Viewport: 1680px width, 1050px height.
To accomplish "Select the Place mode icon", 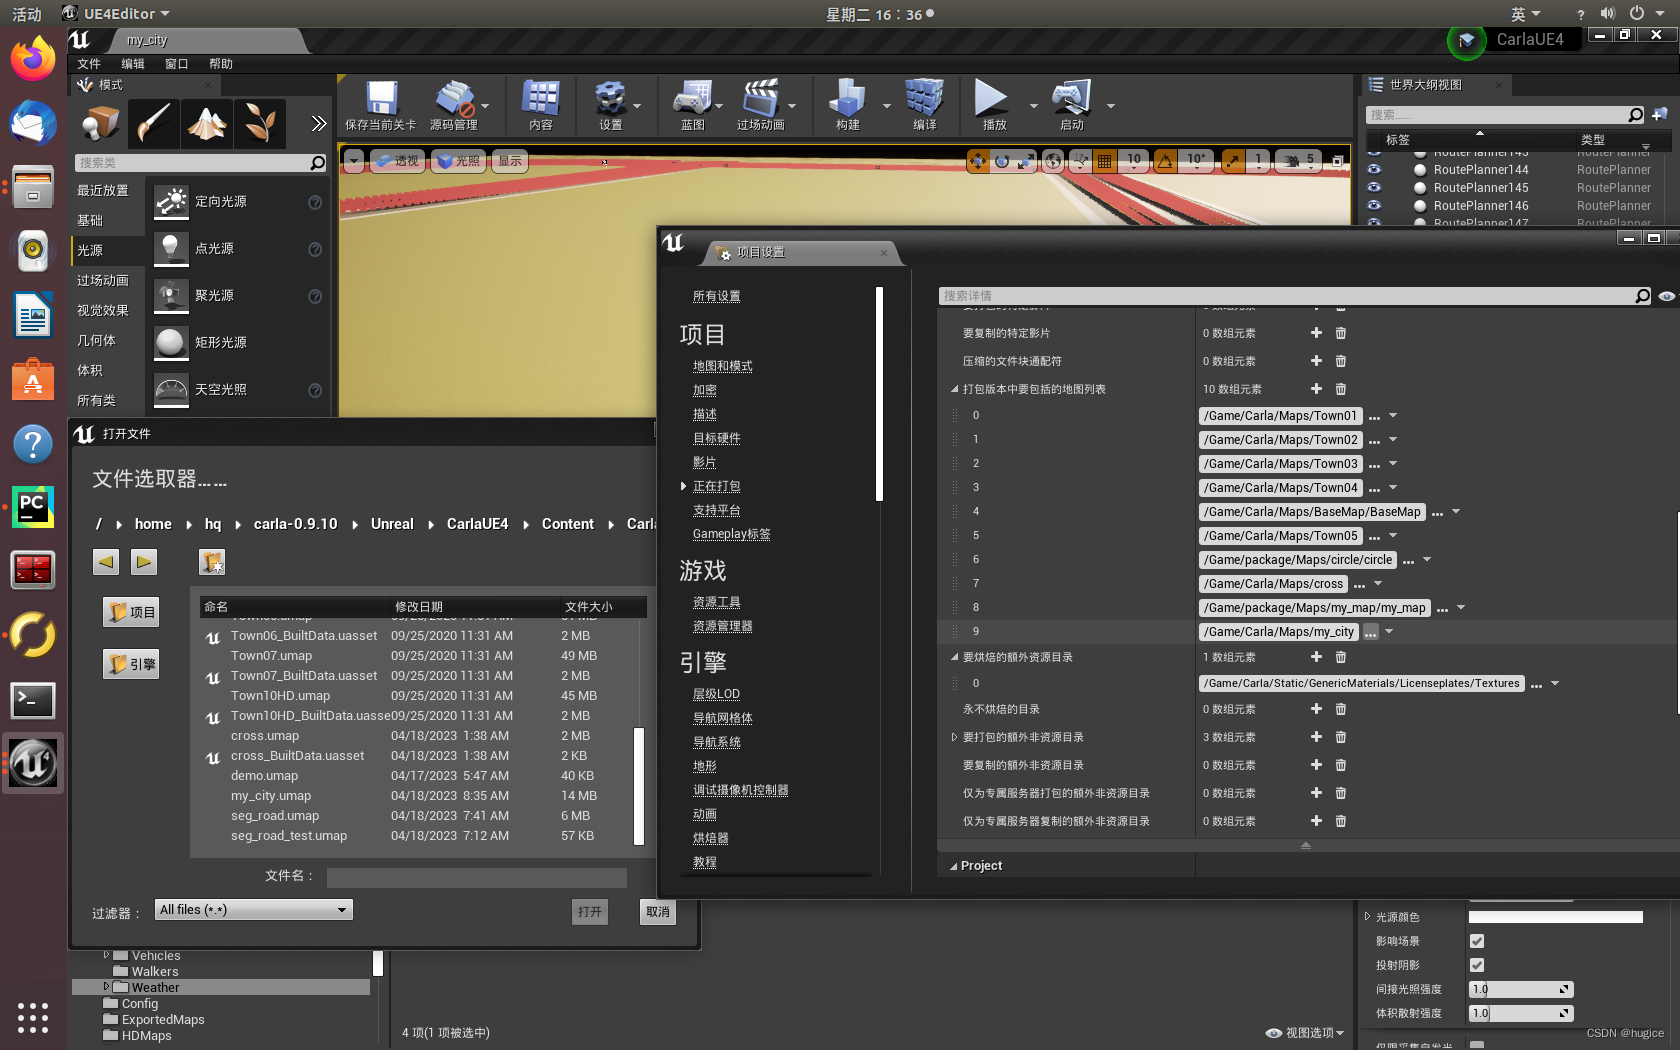I will click(101, 124).
